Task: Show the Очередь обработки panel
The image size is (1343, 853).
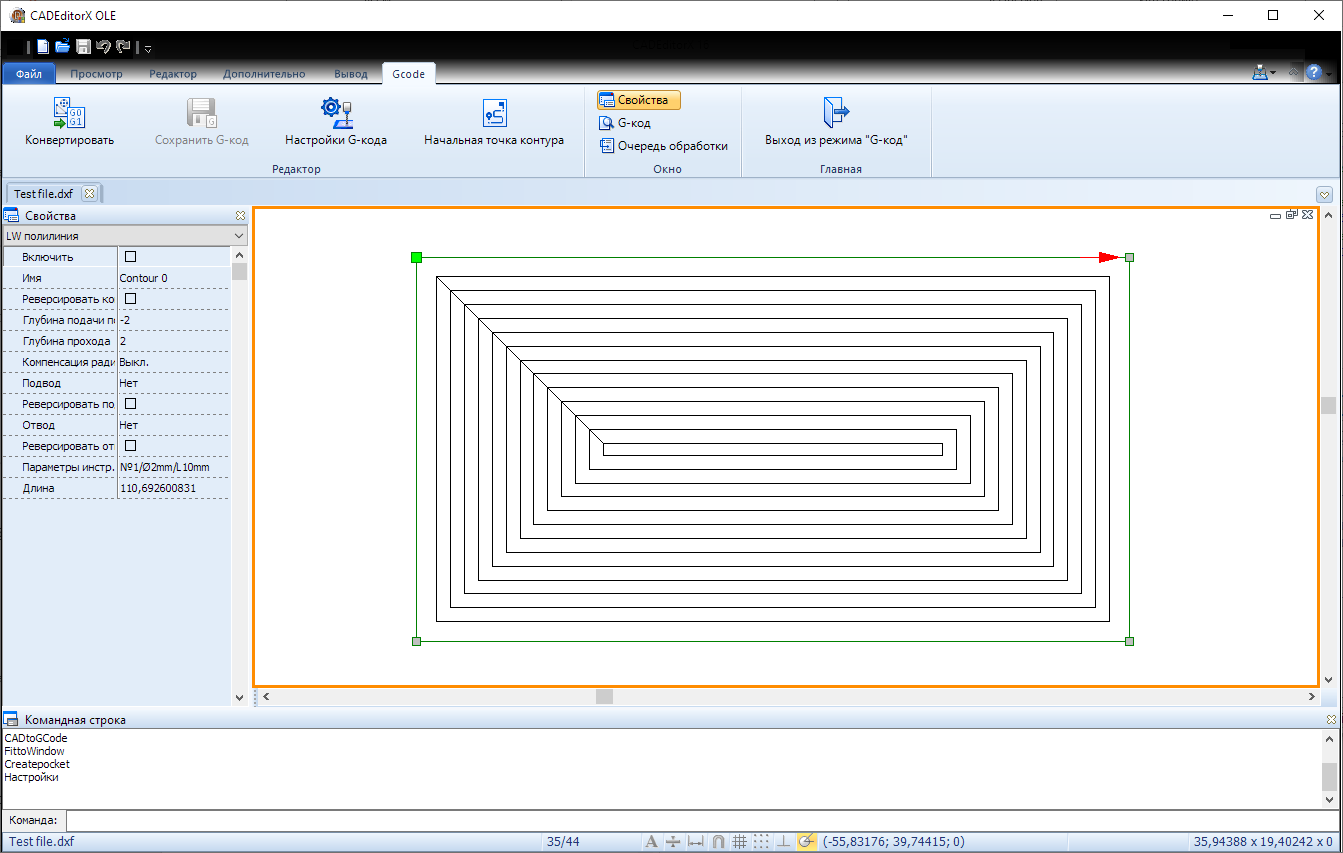Action: [664, 146]
